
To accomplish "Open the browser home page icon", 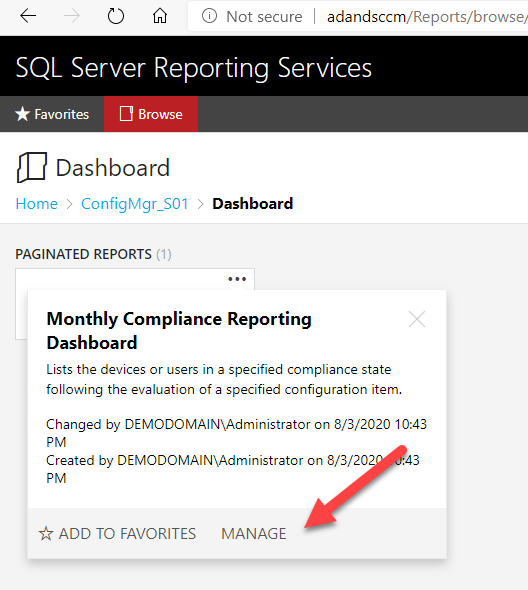I will (x=160, y=16).
